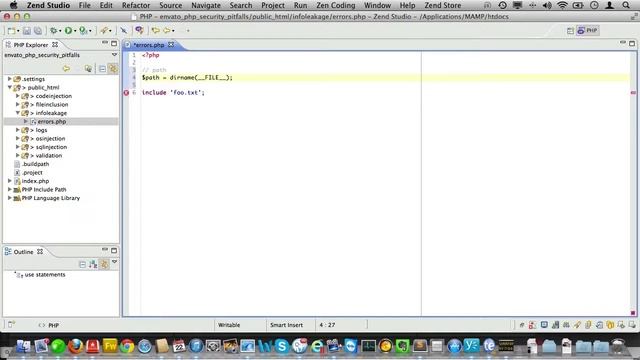This screenshot has width=640, height=360.
Task: Collapse the public_html folder
Action: [9, 87]
